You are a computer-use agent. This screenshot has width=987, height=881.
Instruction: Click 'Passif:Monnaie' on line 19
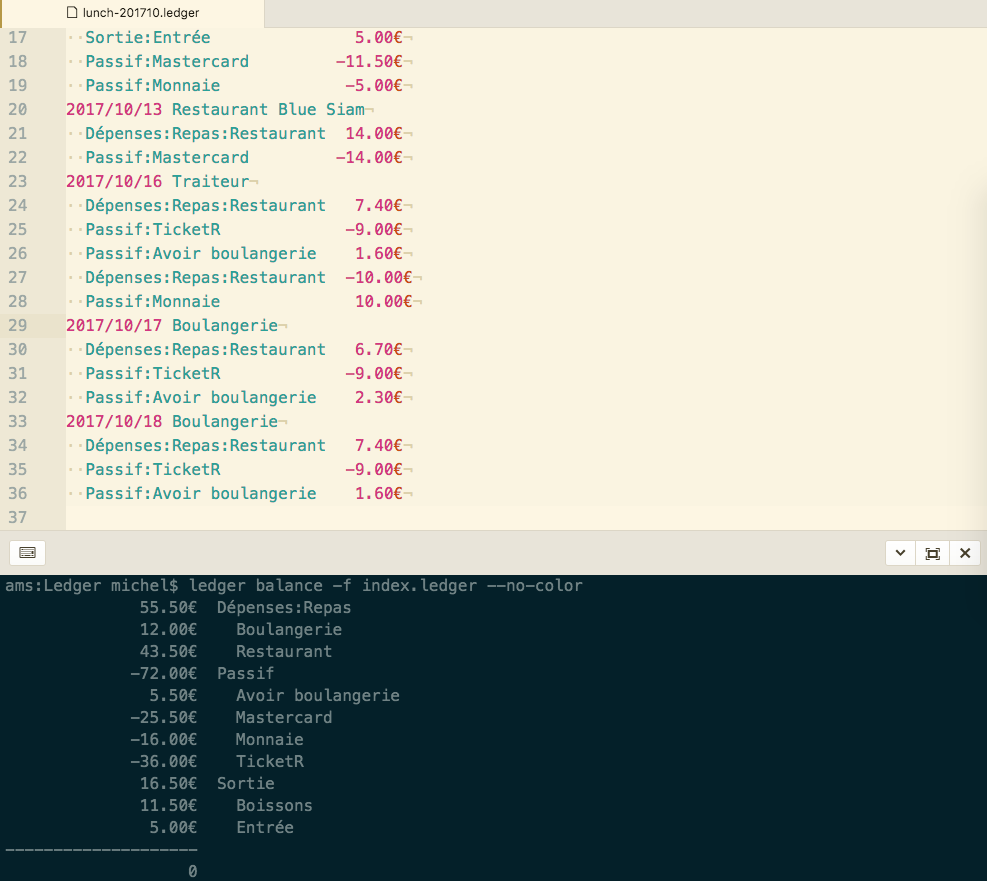click(153, 85)
